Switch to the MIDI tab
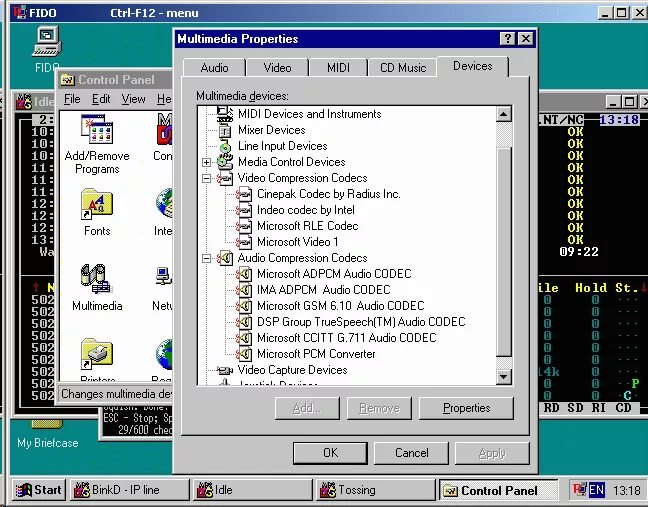 (338, 68)
